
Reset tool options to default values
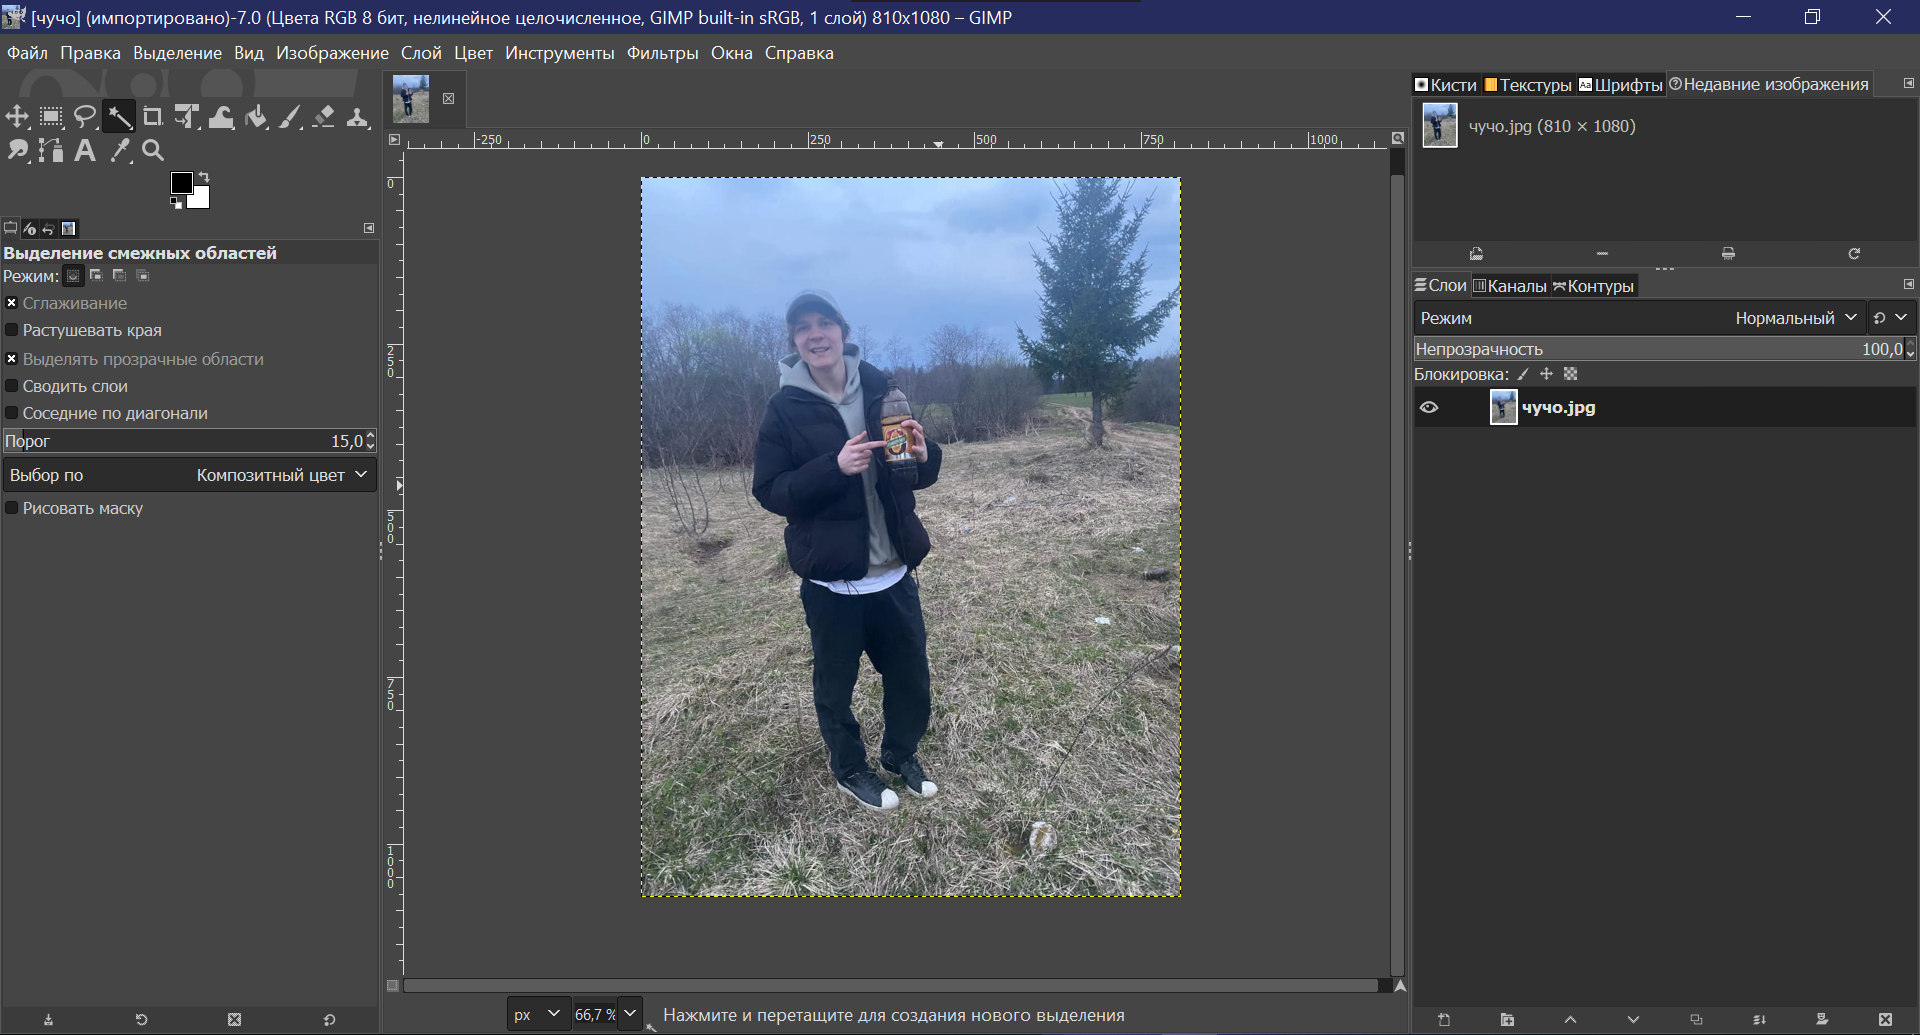tap(329, 1020)
